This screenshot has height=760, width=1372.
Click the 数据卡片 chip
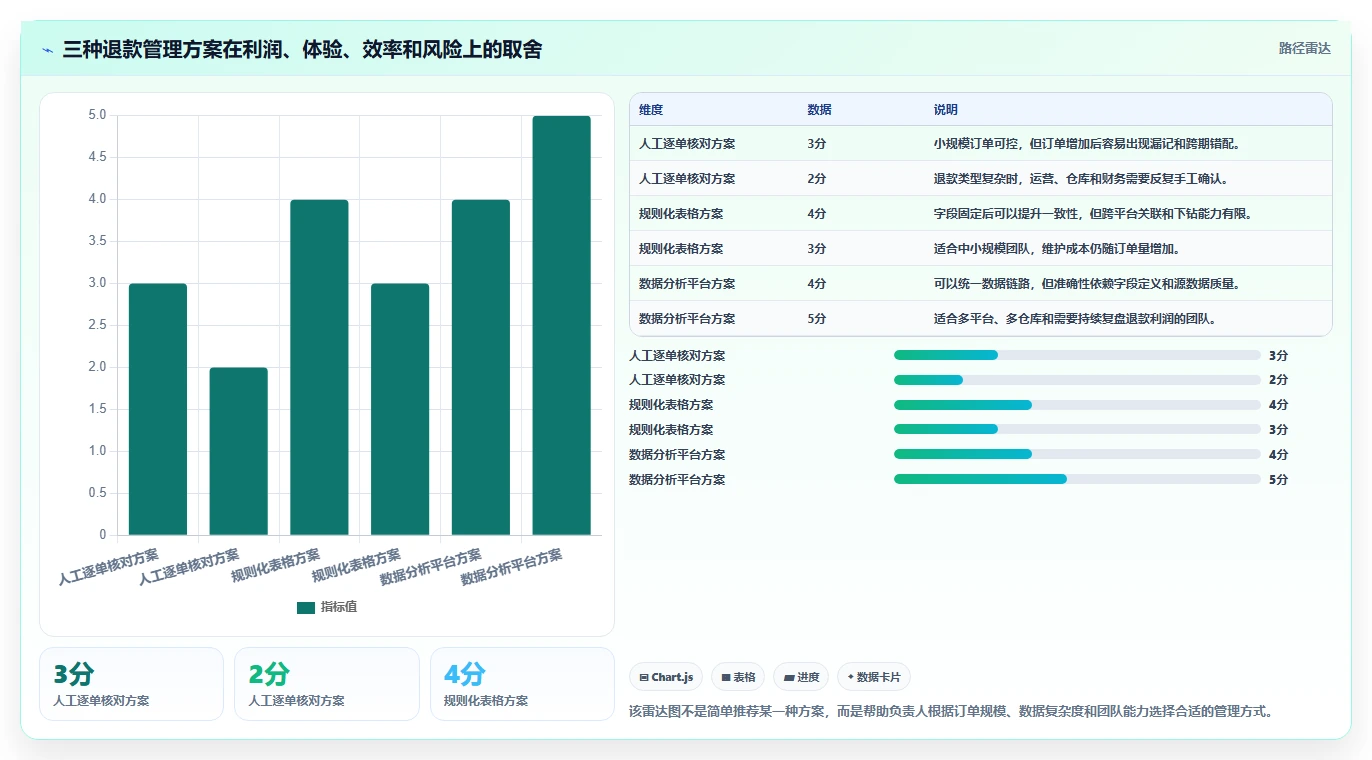pyautogui.click(x=873, y=677)
